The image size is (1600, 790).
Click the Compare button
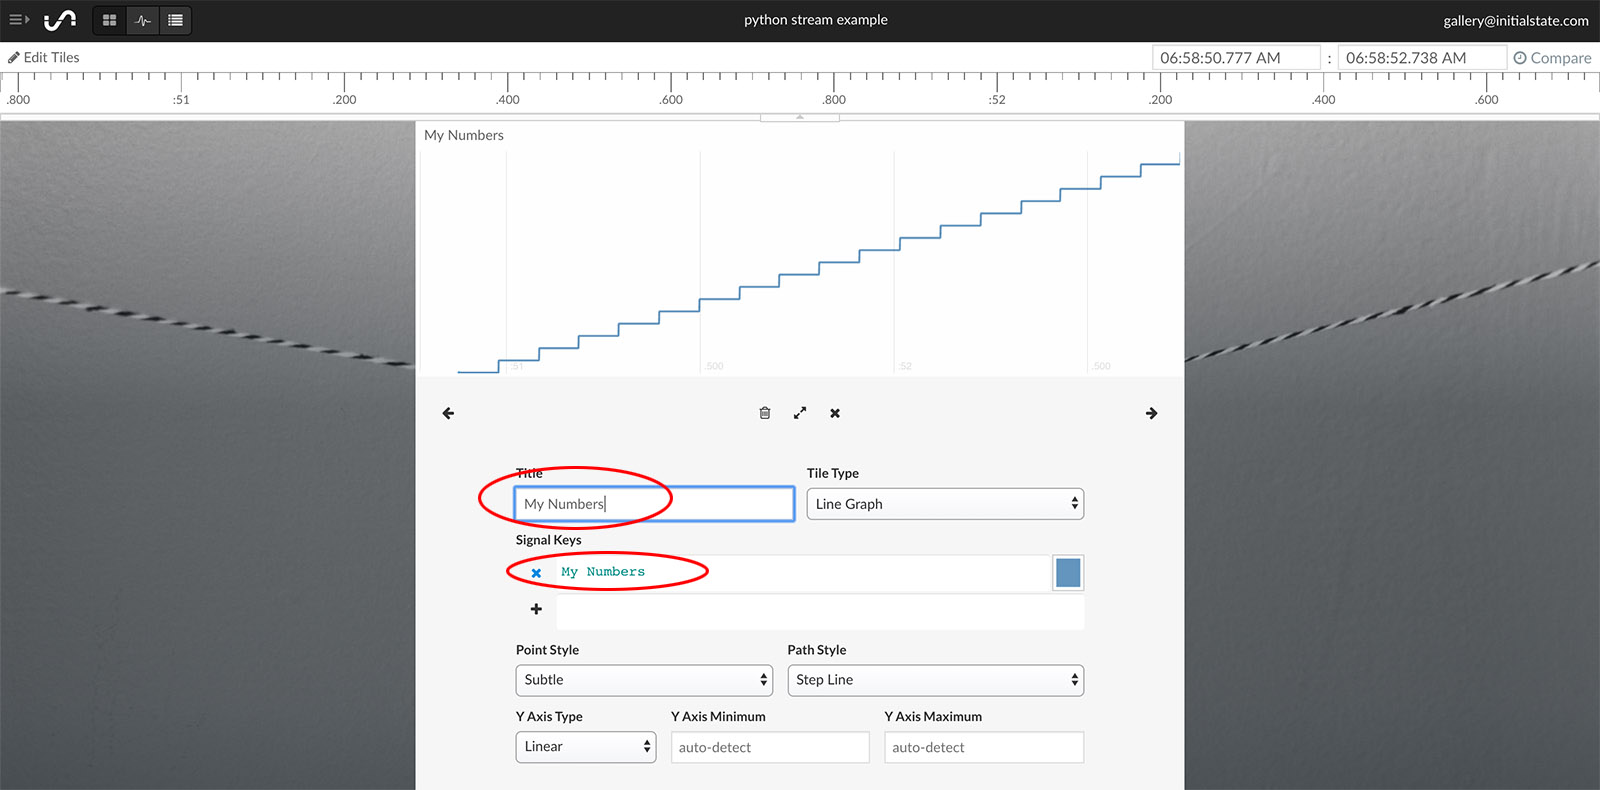(x=1552, y=58)
